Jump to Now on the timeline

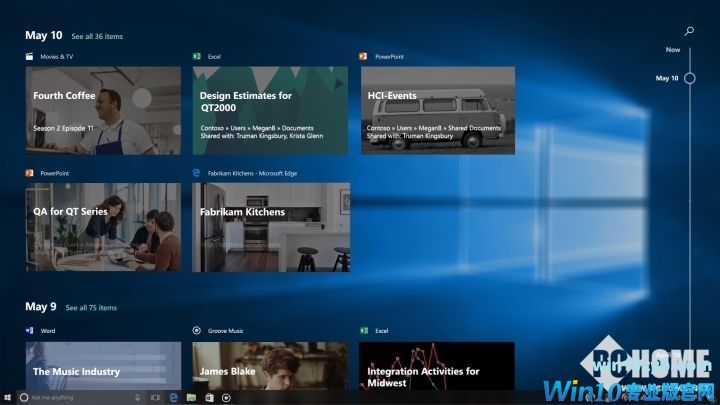point(673,49)
